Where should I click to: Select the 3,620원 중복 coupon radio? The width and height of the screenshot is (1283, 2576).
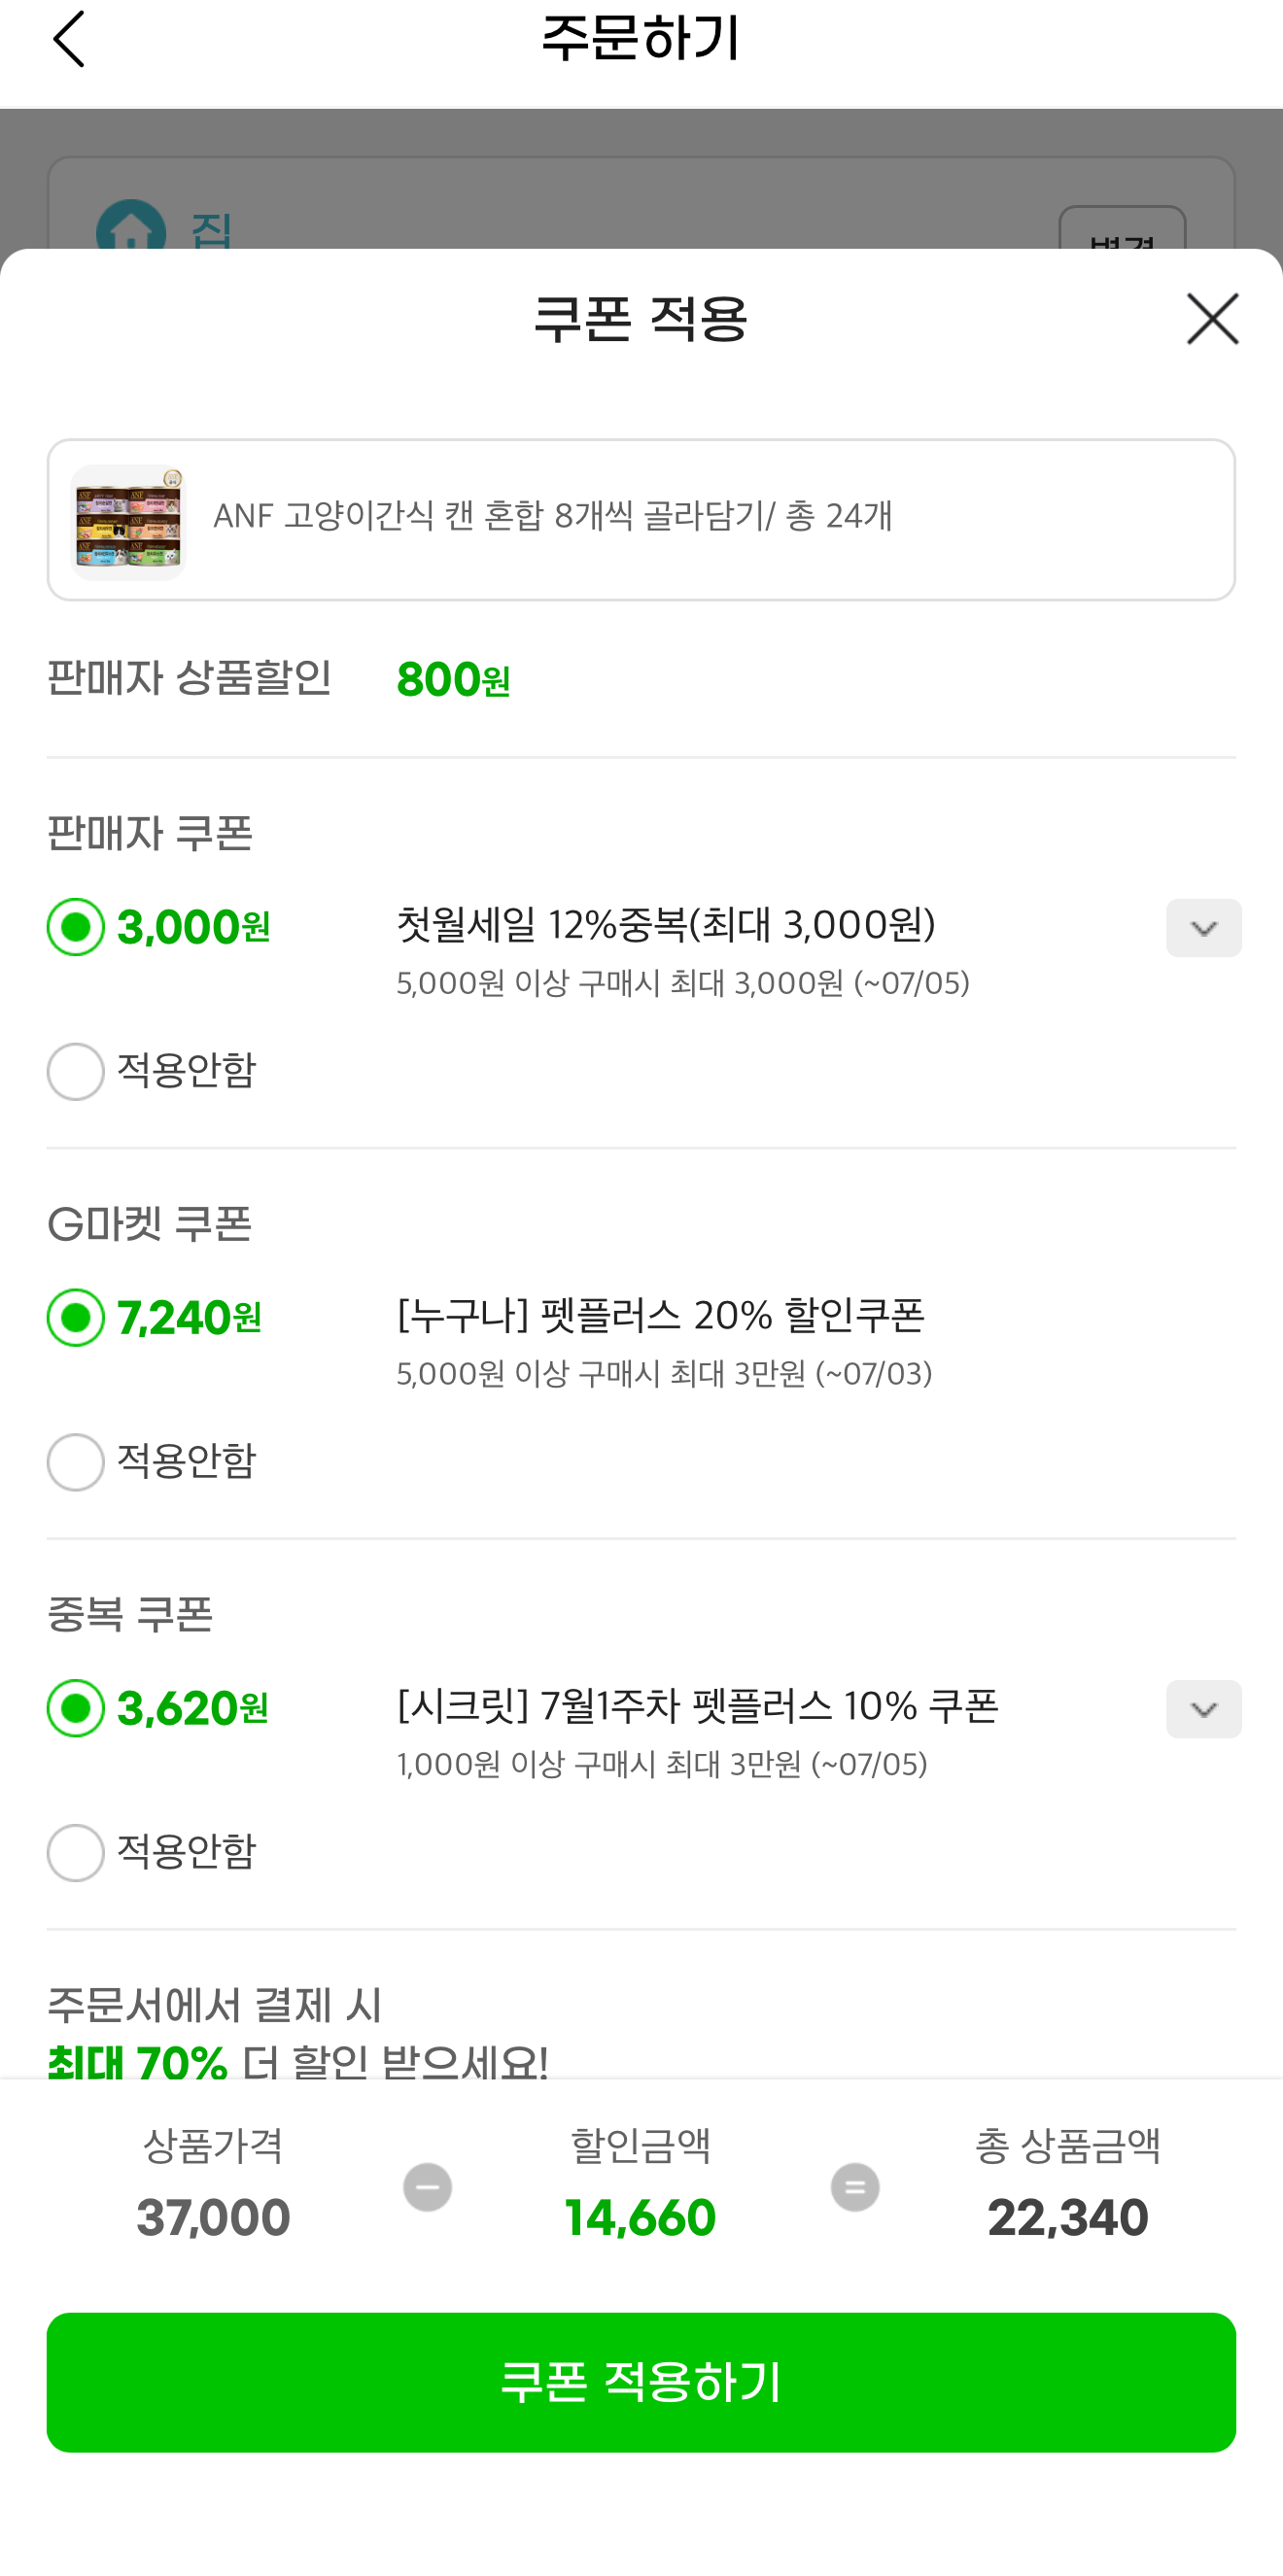point(76,1708)
